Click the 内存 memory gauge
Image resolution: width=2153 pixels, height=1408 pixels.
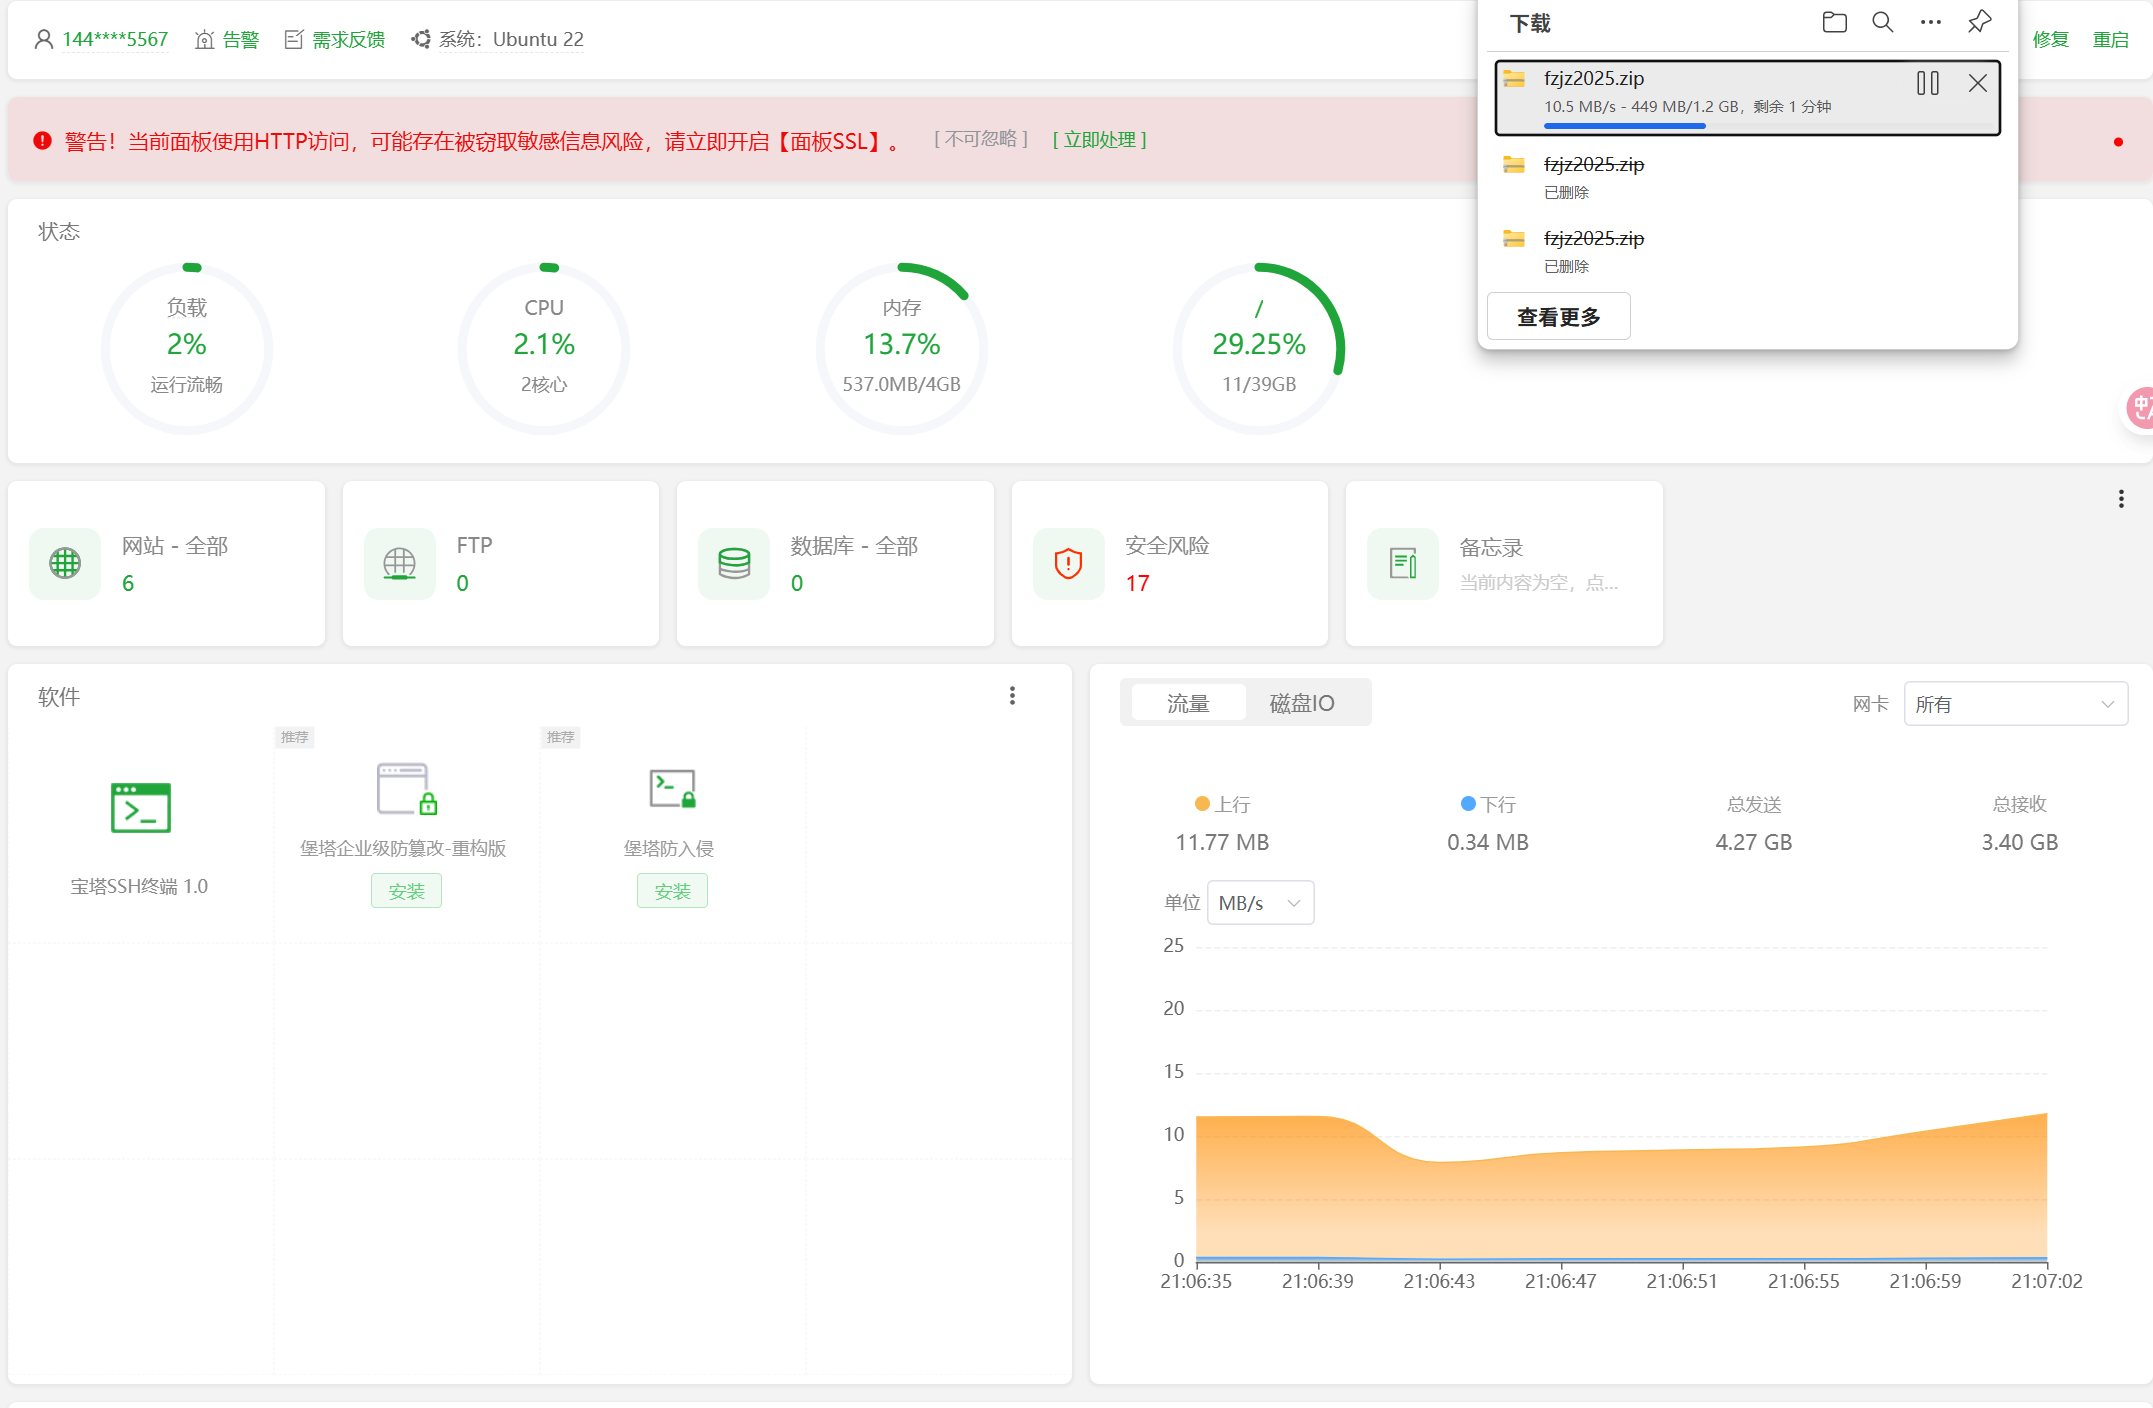901,348
